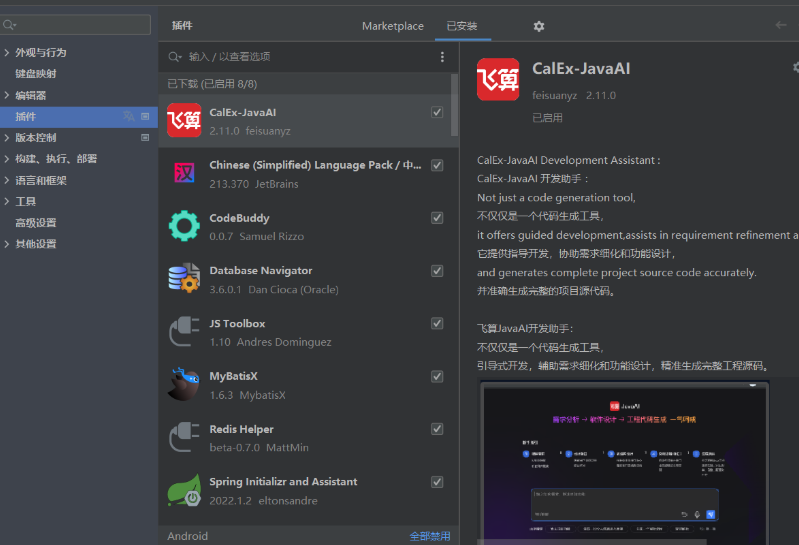Disable the CalEx-JavaAI plugin checkbox
This screenshot has height=545, width=799.
[437, 112]
